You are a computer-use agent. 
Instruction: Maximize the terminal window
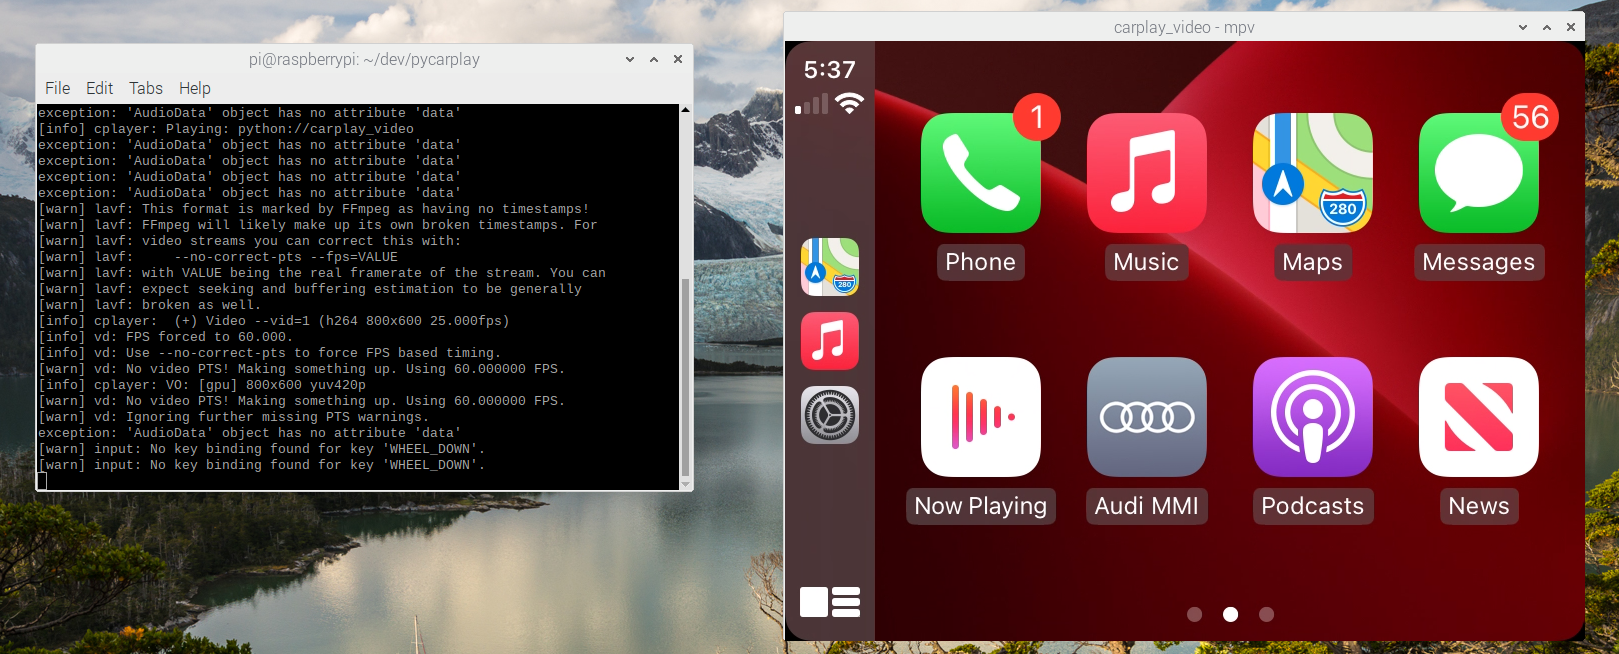tap(654, 59)
